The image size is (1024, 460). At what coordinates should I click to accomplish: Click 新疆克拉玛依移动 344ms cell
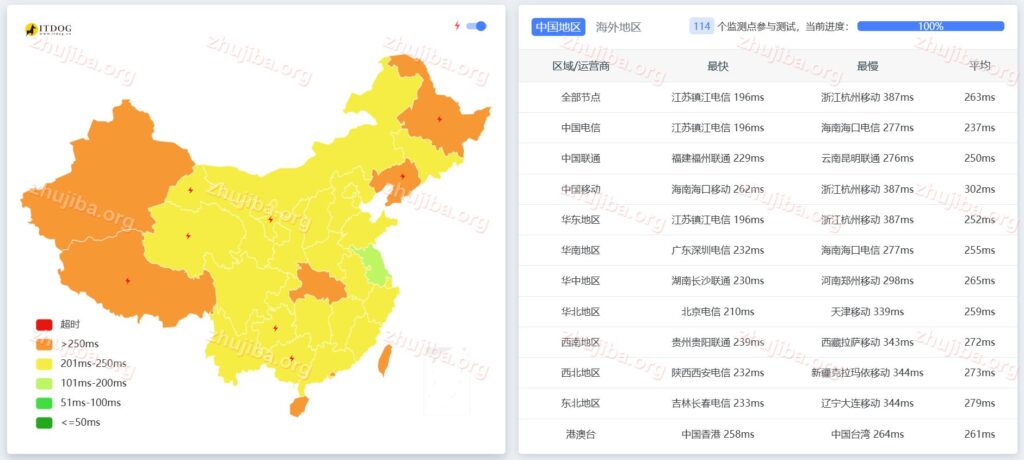pos(867,372)
